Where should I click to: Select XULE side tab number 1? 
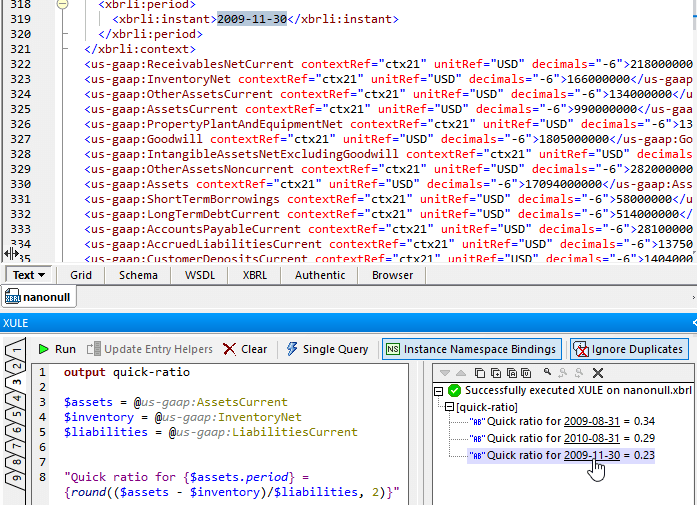pos(17,352)
